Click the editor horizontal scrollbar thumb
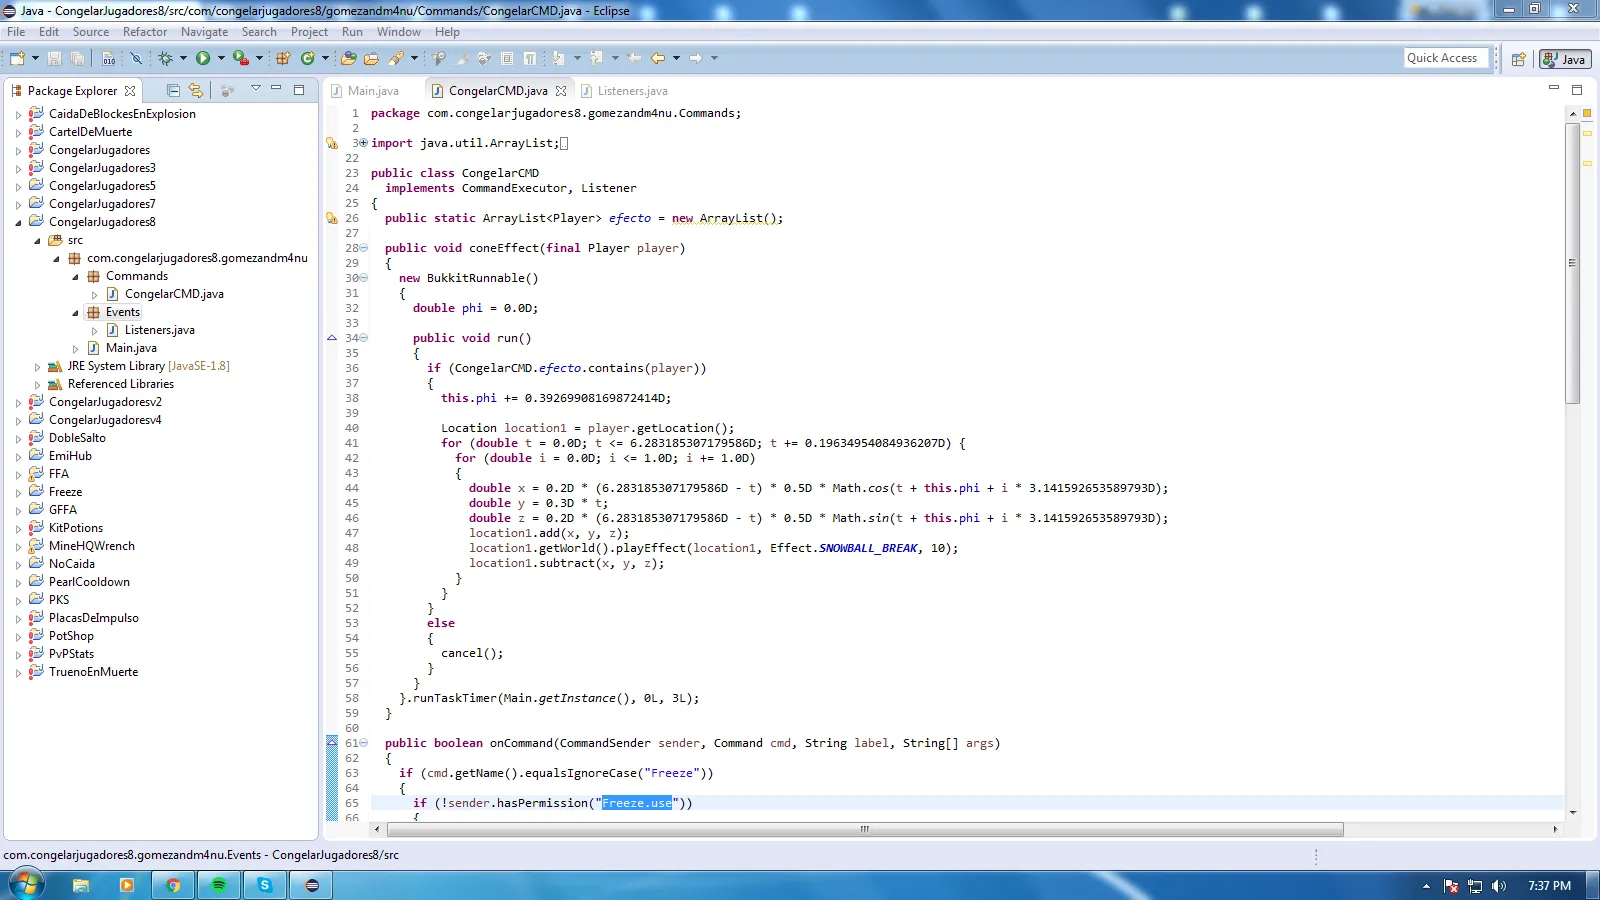 pyautogui.click(x=865, y=829)
